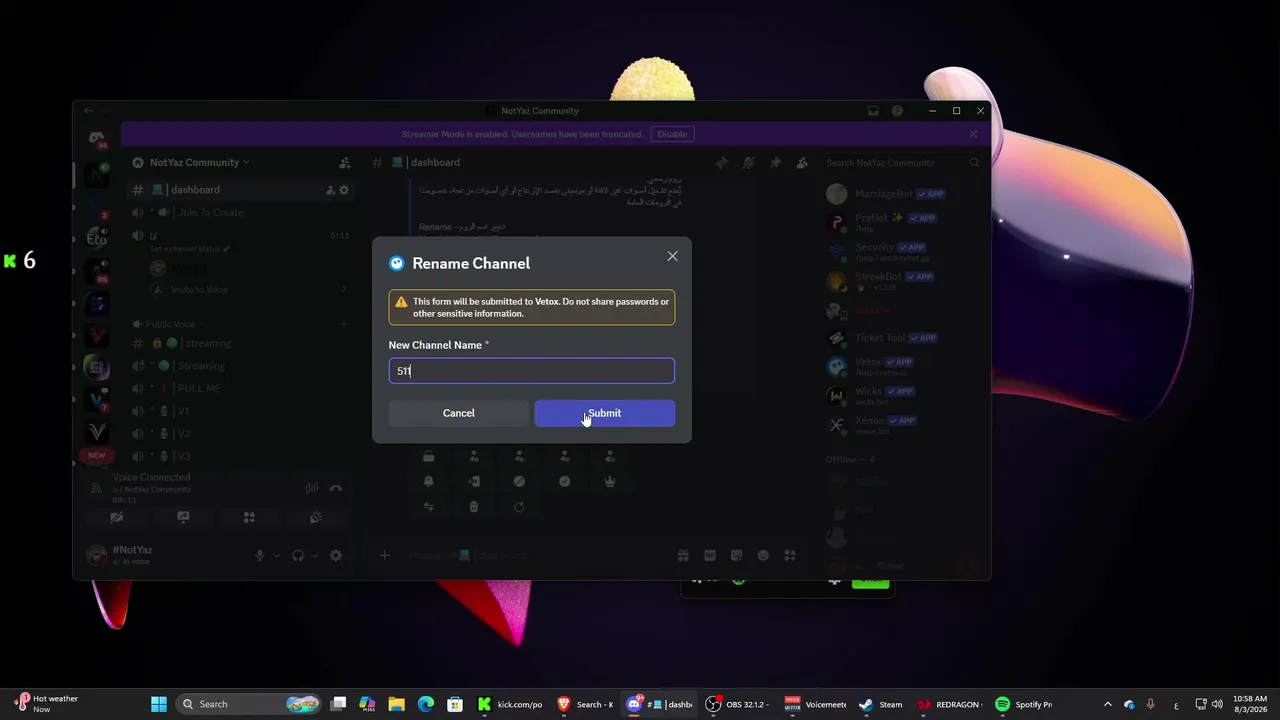Open the taskbar clock and date
1280x720 pixels.
click(1250, 704)
